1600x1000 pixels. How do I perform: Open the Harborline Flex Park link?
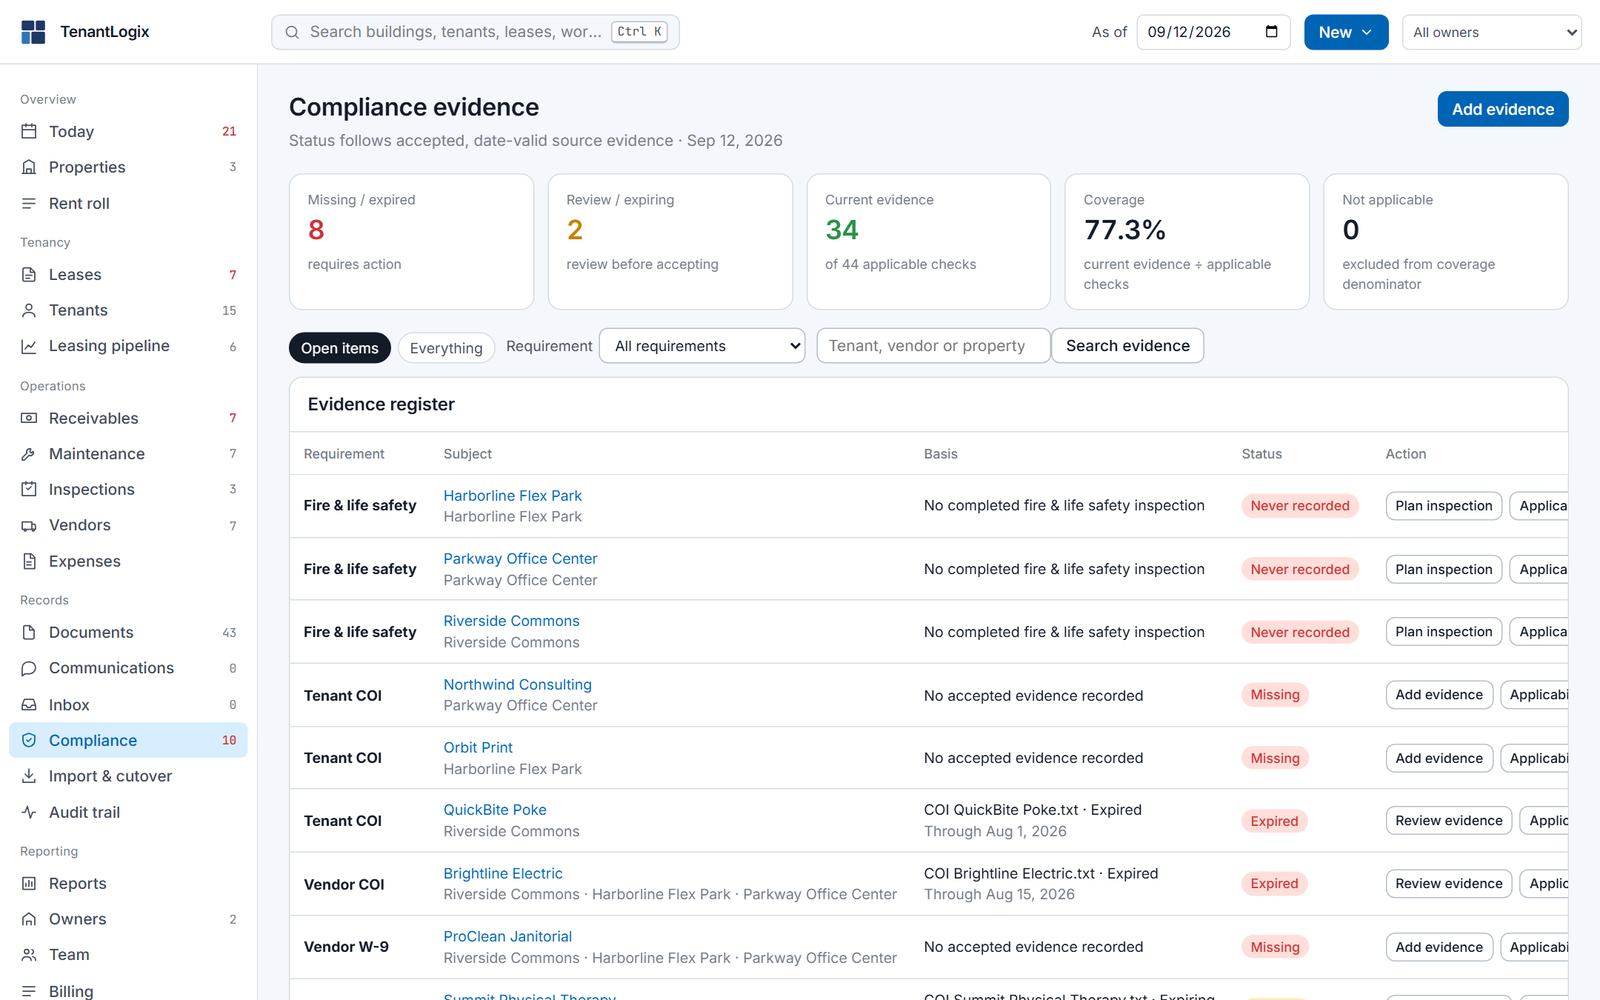click(512, 495)
